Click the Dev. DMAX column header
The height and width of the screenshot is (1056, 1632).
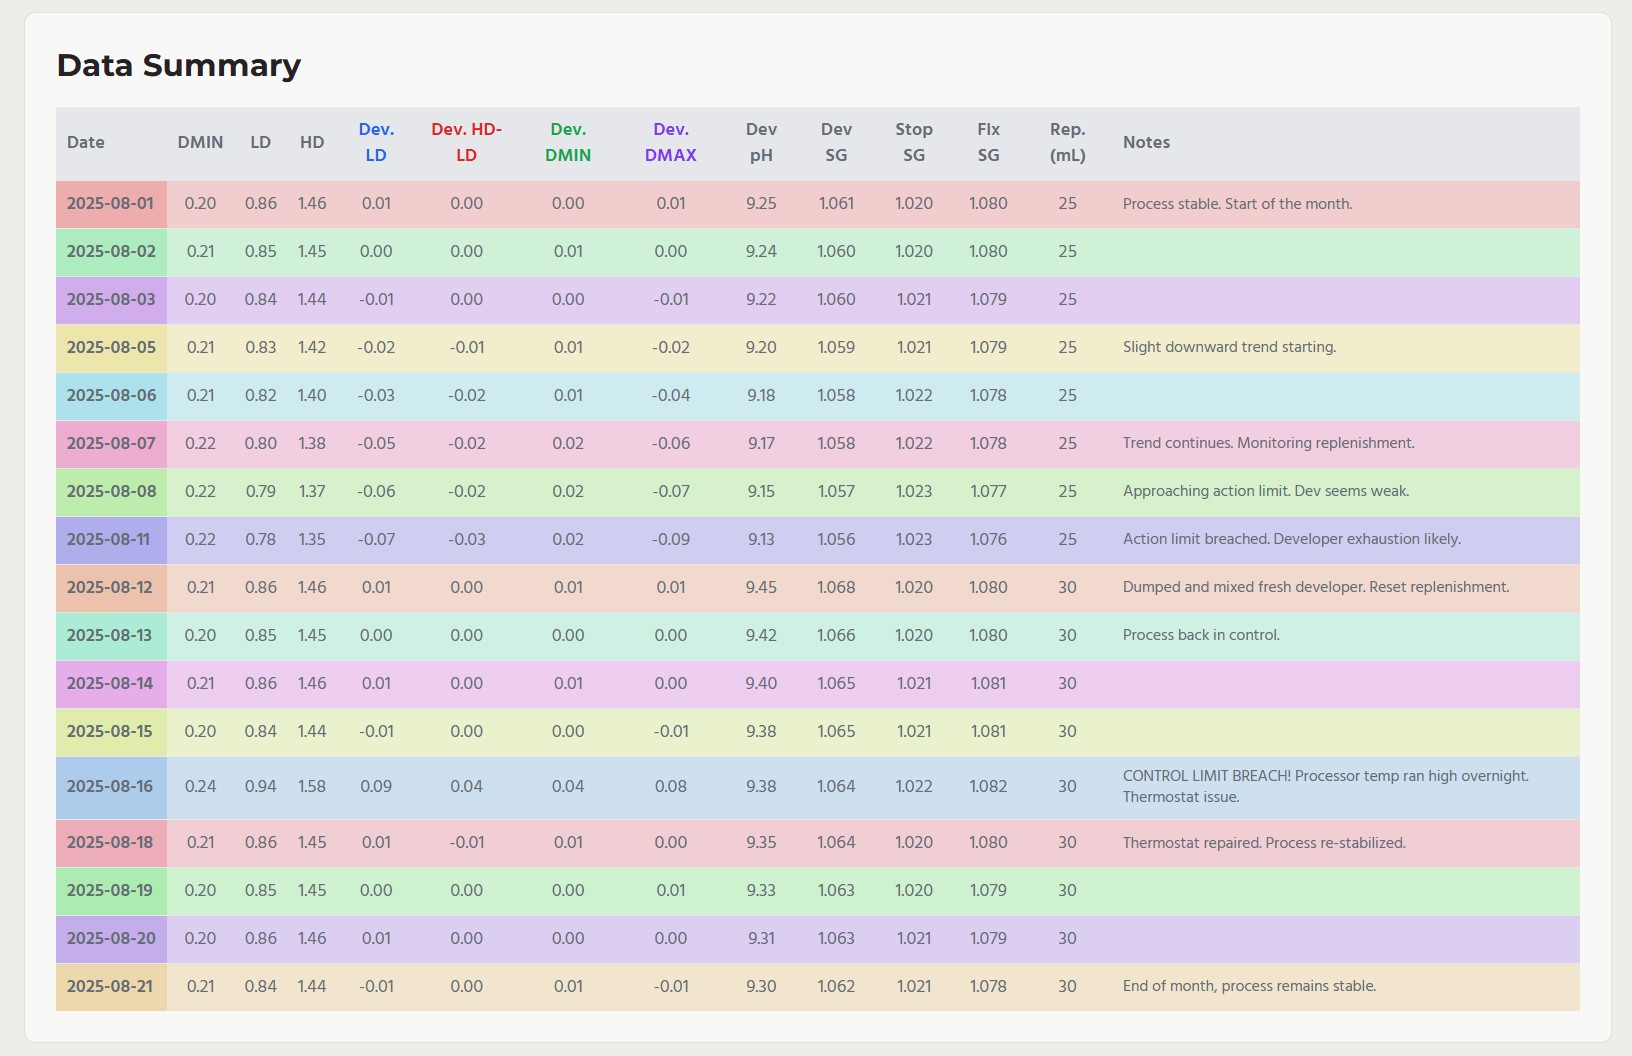(670, 143)
